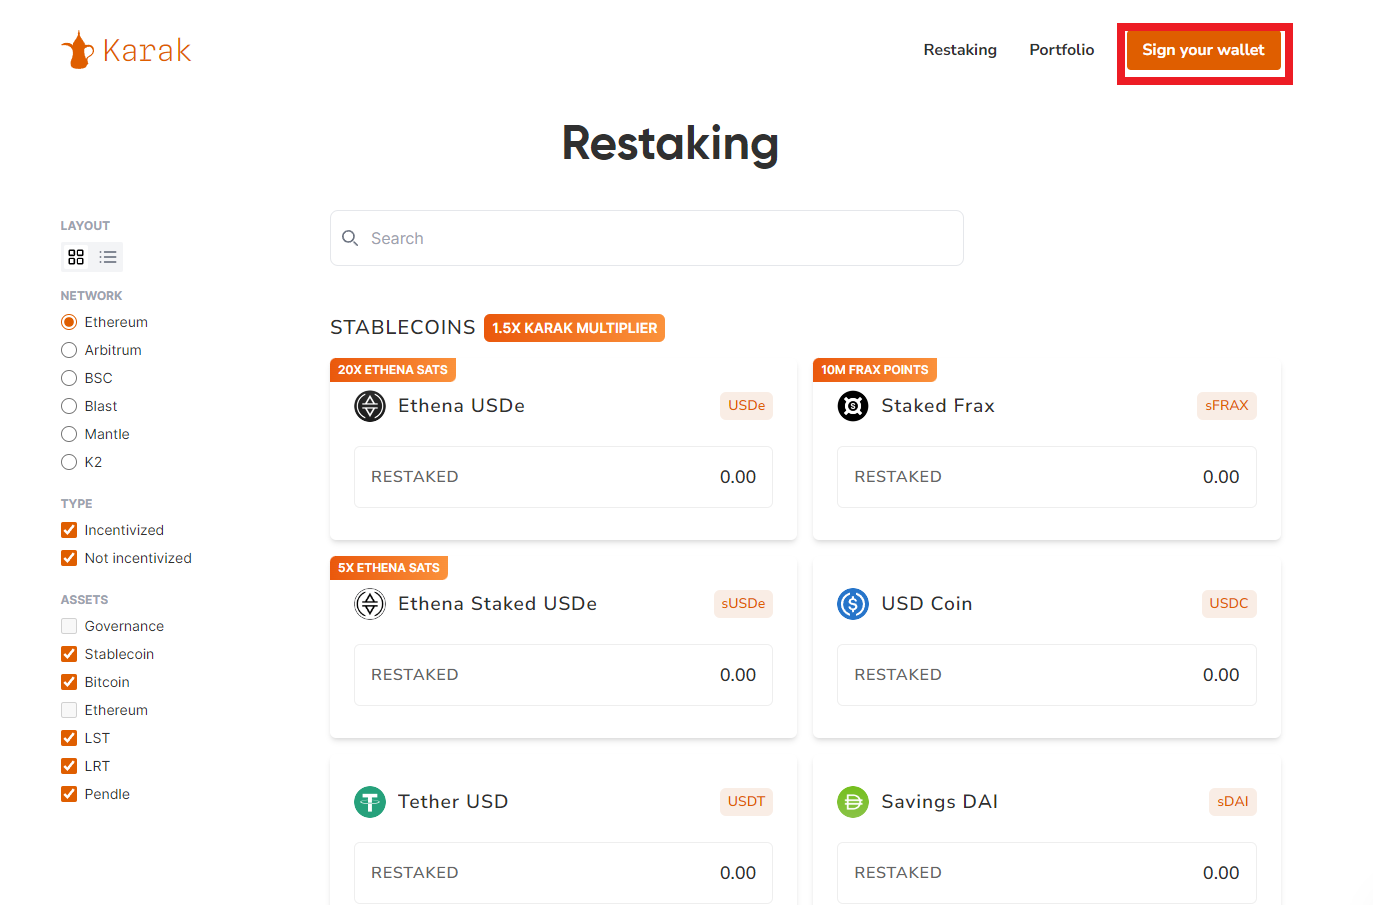Viewport: 1373px width, 905px height.
Task: Click the Ethena Staked USDe token icon
Action: click(370, 604)
